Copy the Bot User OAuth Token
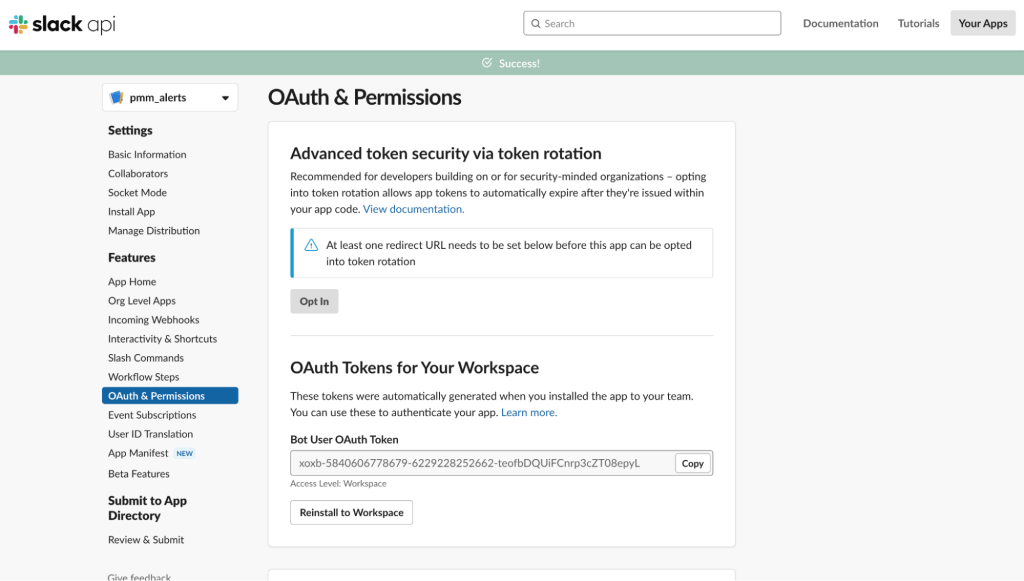Viewport: 1024px width, 581px height. coord(692,463)
